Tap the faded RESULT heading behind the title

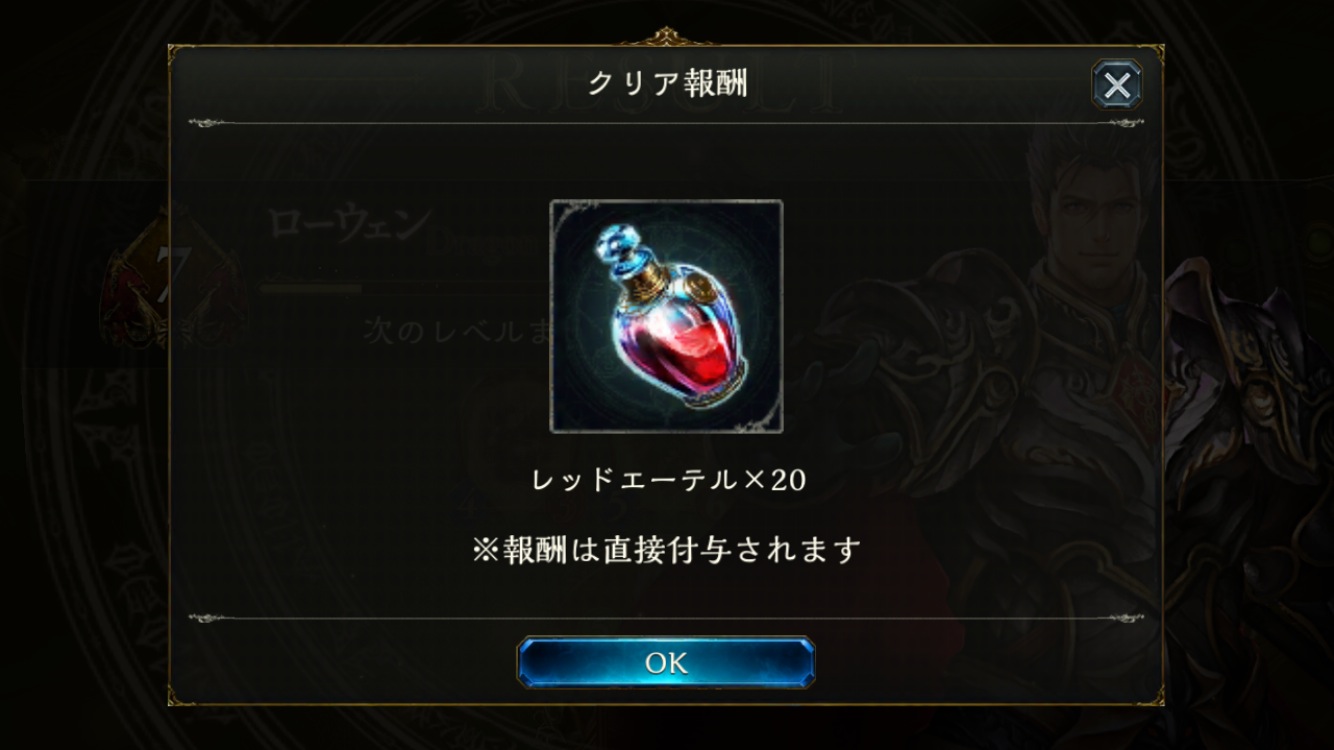pos(667,86)
